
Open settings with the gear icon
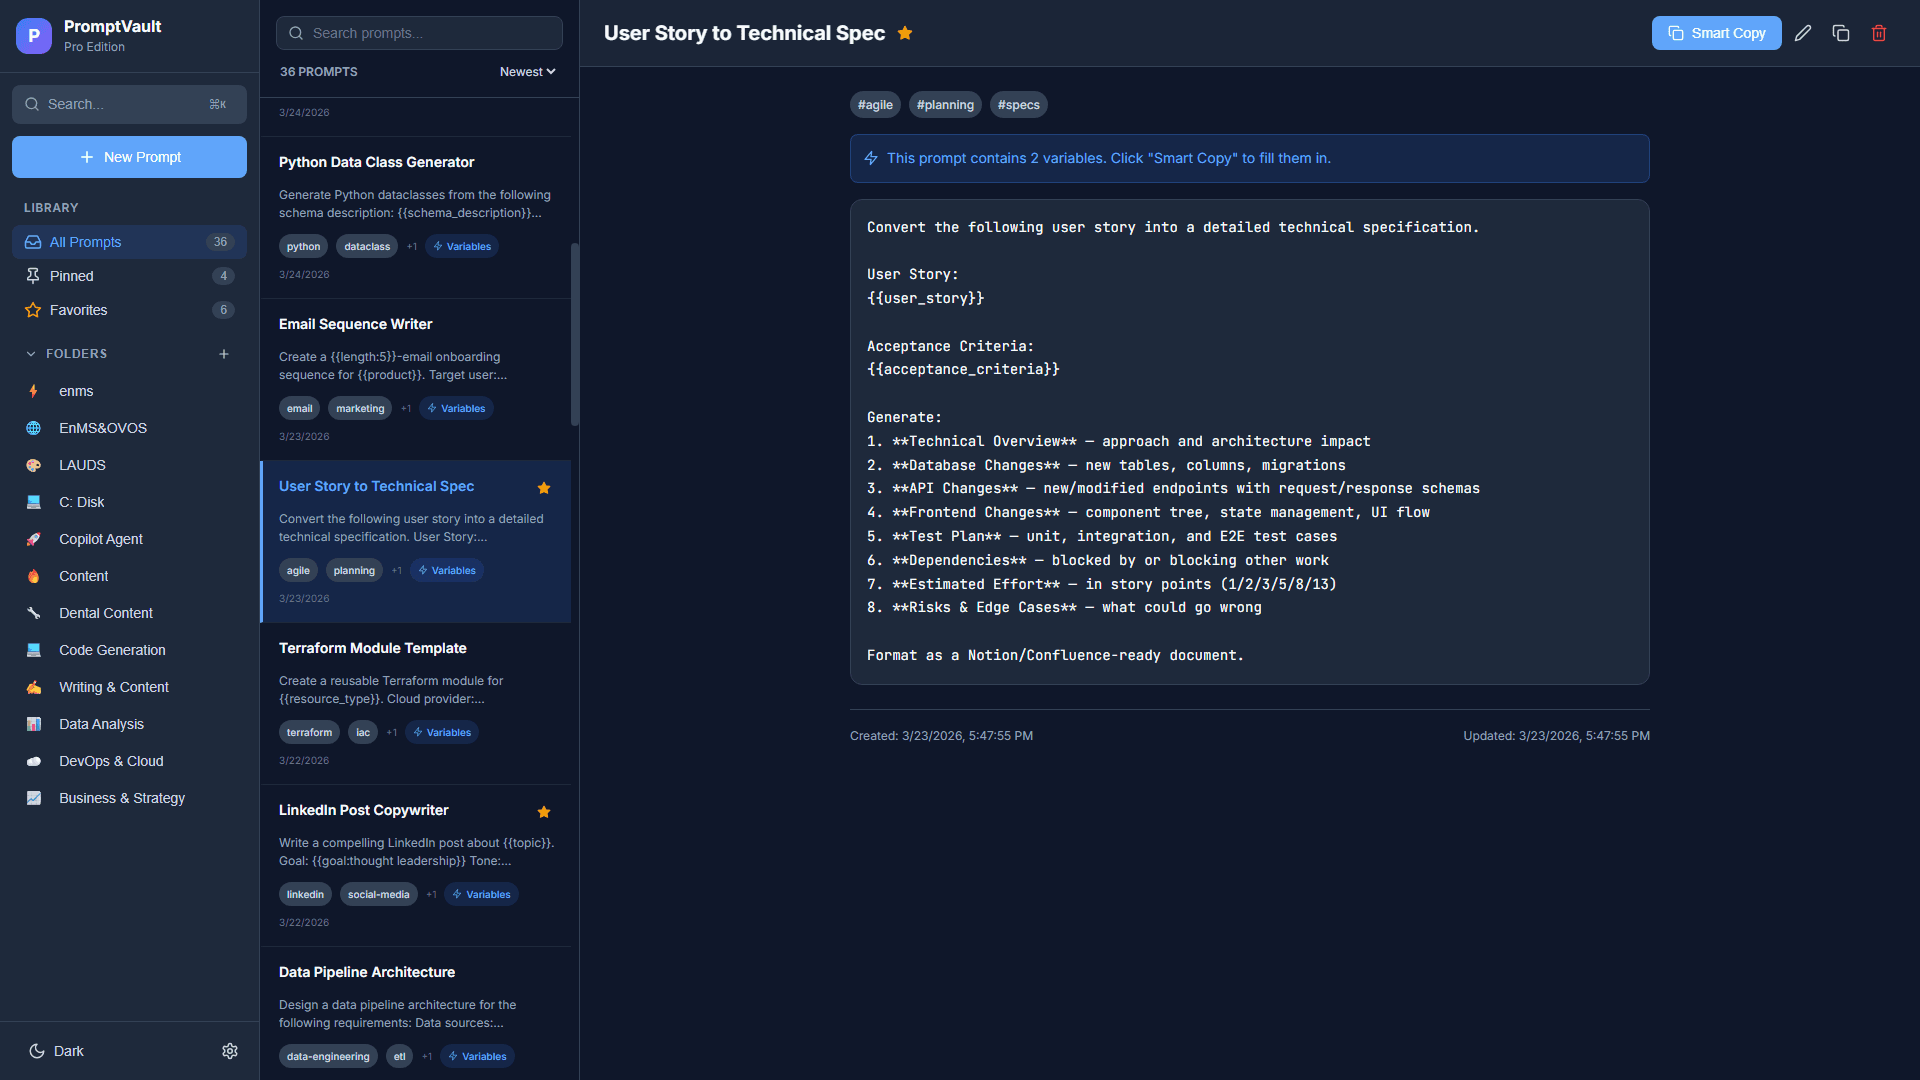click(230, 1051)
